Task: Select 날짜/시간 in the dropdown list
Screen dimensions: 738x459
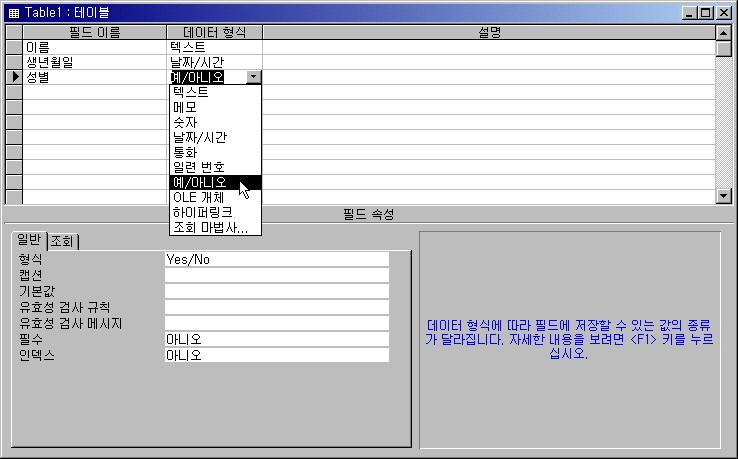Action: pos(215,136)
